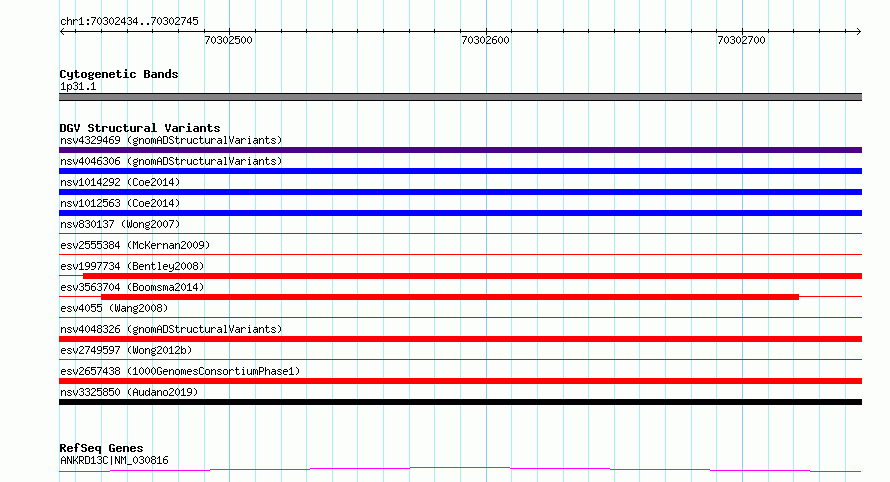Click the black nsv3325850 variant bar
890x482 pixels.
click(460, 402)
